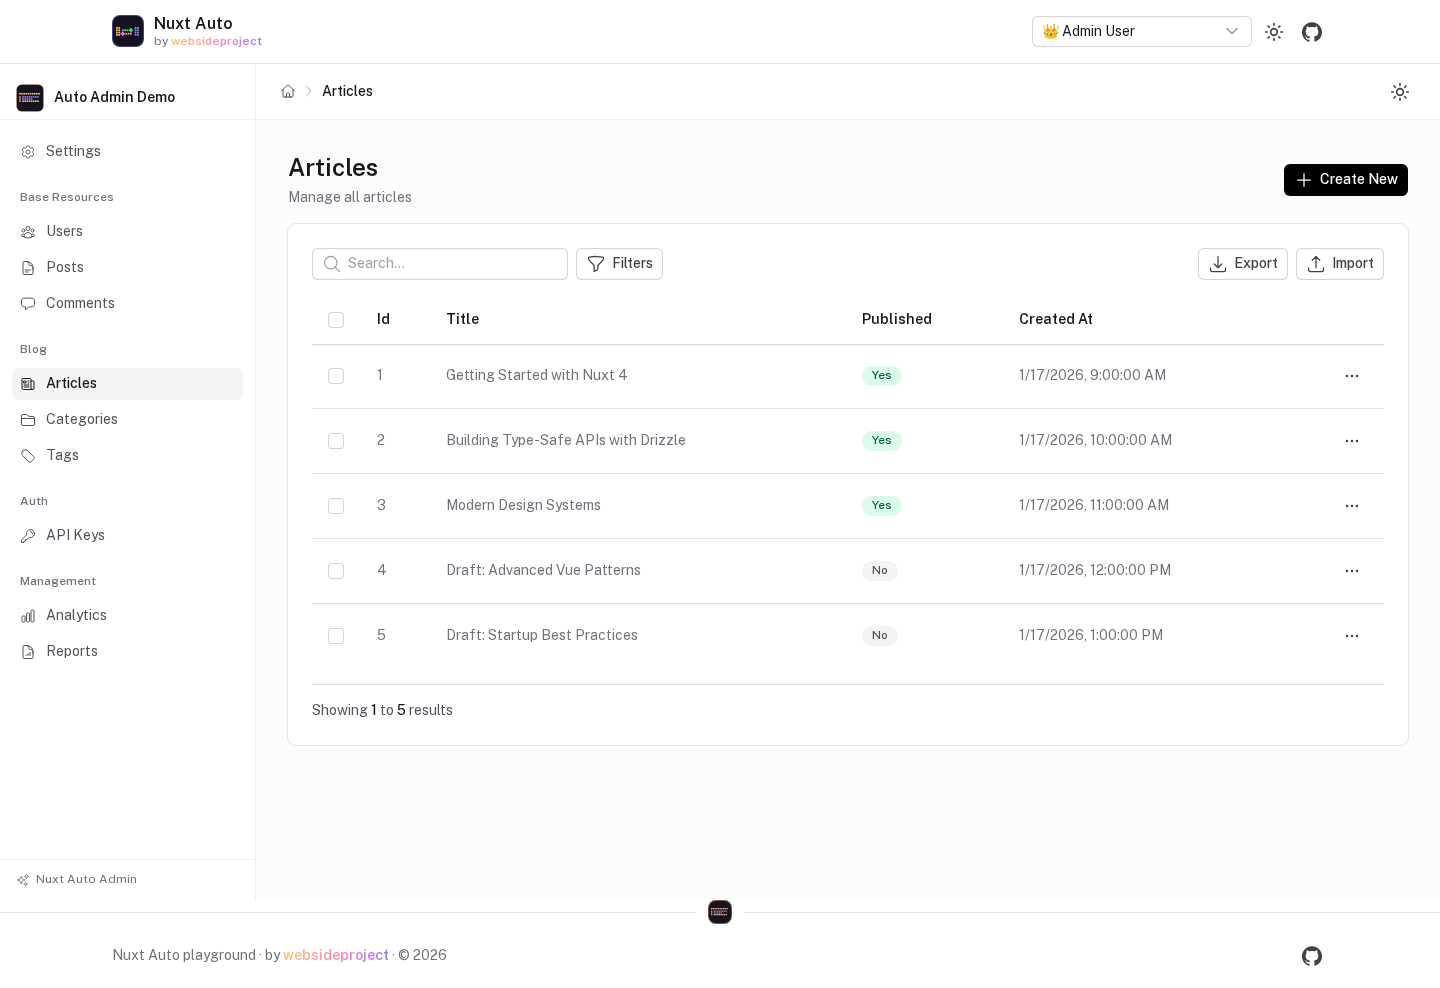Focus the articles Search field
The image size is (1440, 988).
click(440, 264)
